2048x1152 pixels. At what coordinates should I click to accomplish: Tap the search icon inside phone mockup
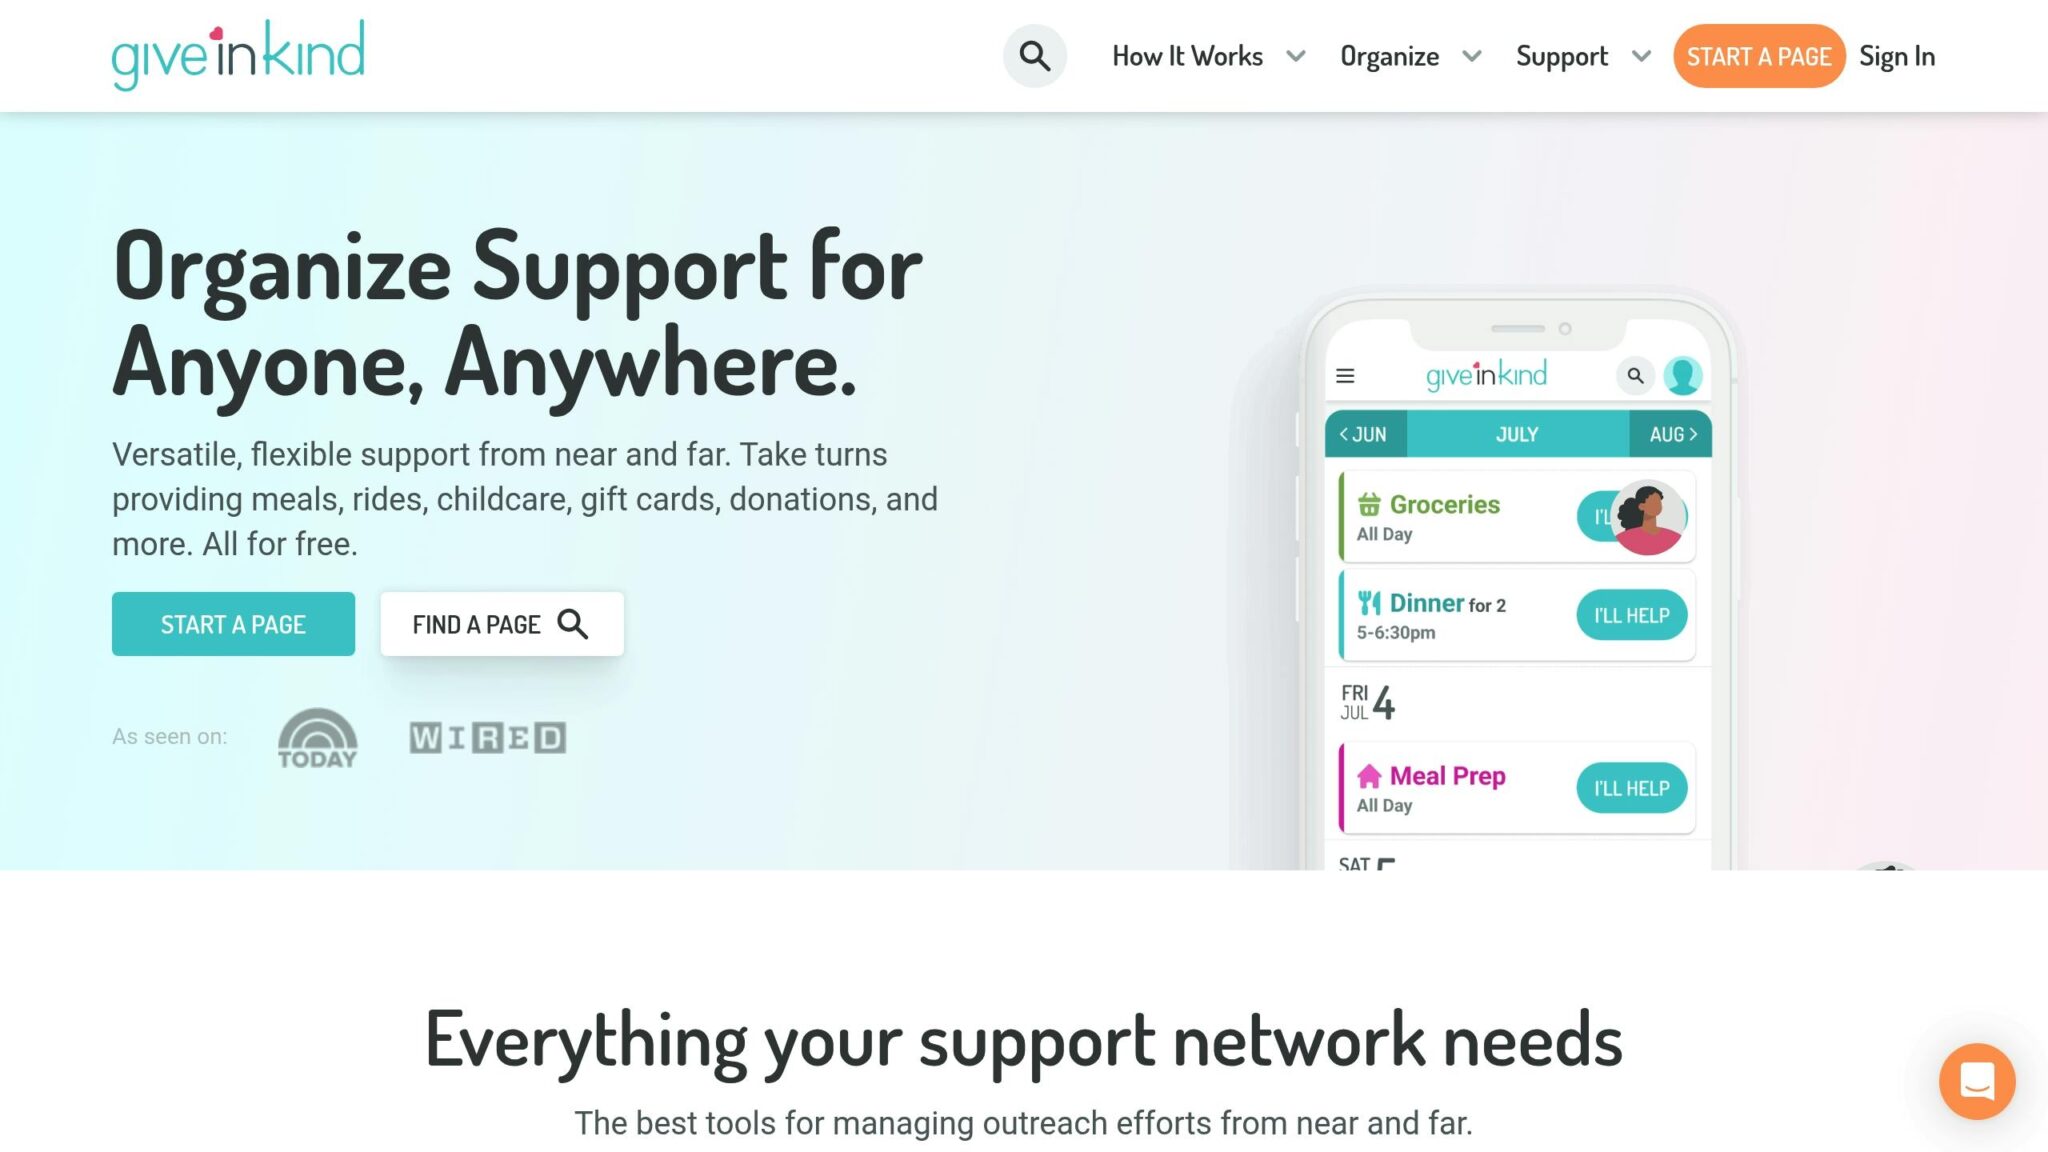[1635, 376]
